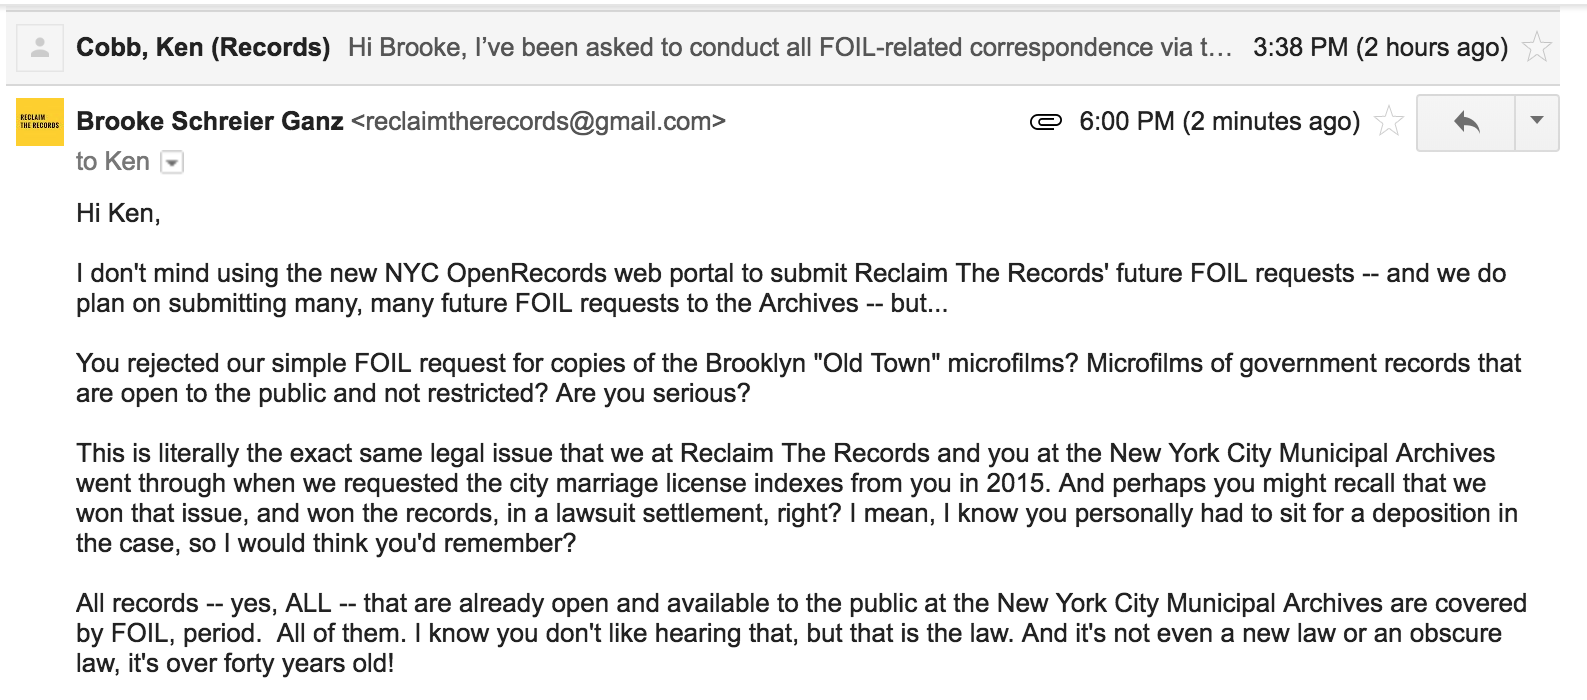The width and height of the screenshot is (1587, 700).
Task: Open the More options arrow beside Reply
Action: [x=1537, y=123]
